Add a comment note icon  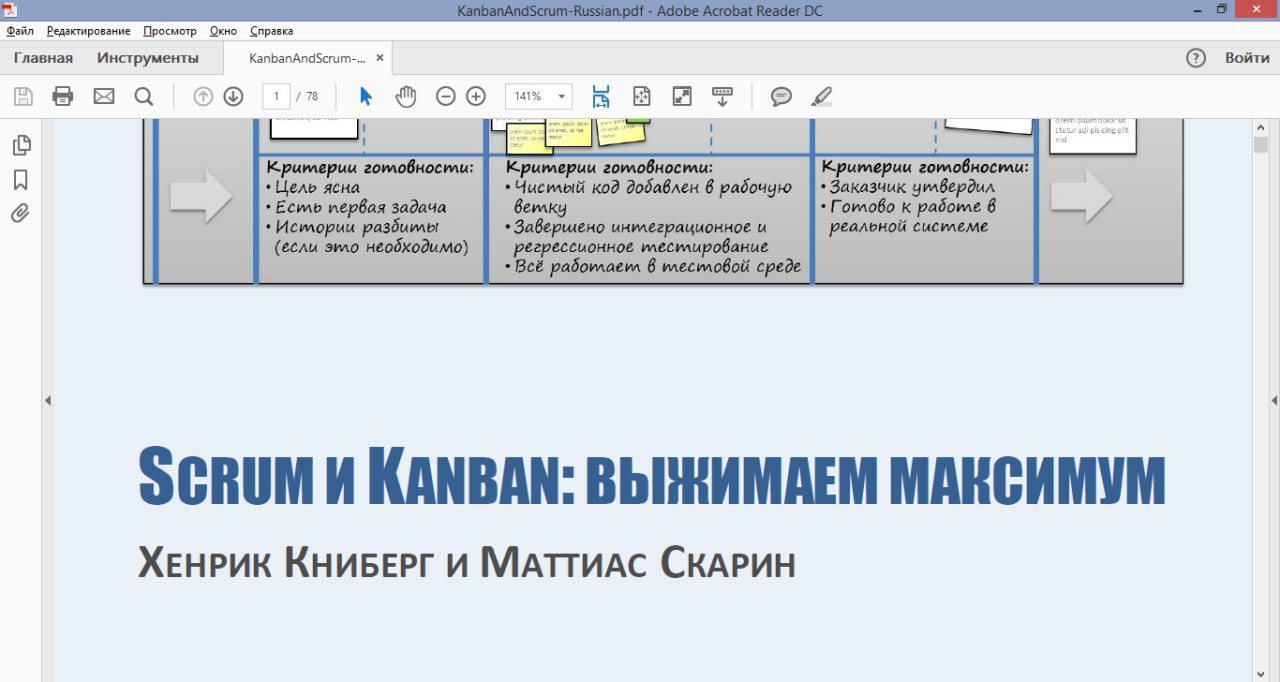[781, 96]
